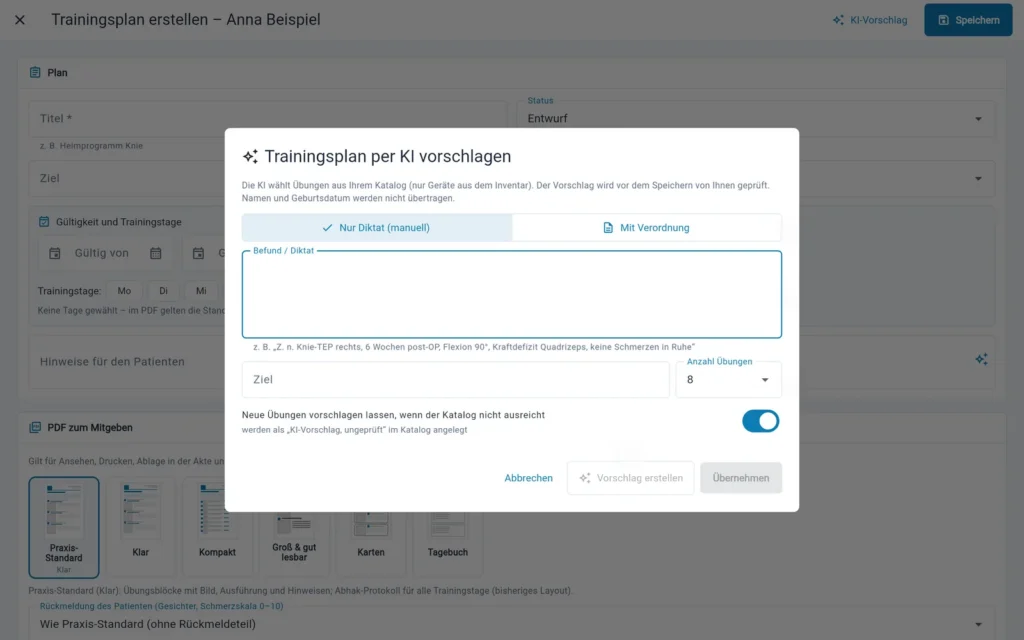The width and height of the screenshot is (1024, 640).
Task: Select the Kompakt PDF layout thumbnail
Action: pos(217,528)
